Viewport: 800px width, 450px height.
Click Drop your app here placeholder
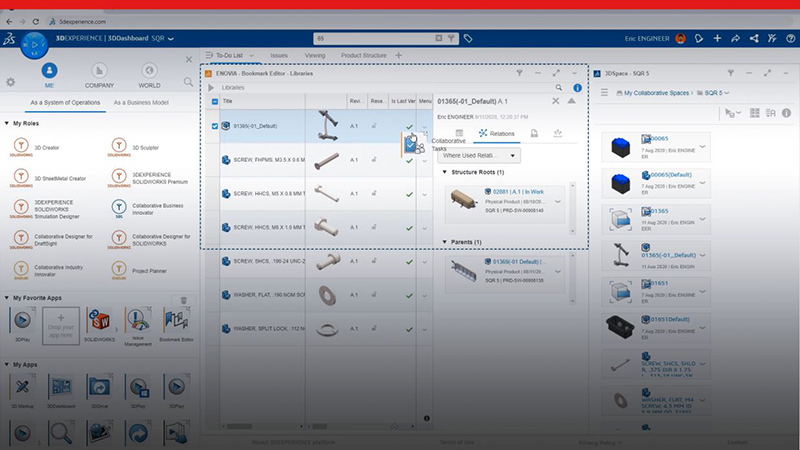pos(61,326)
